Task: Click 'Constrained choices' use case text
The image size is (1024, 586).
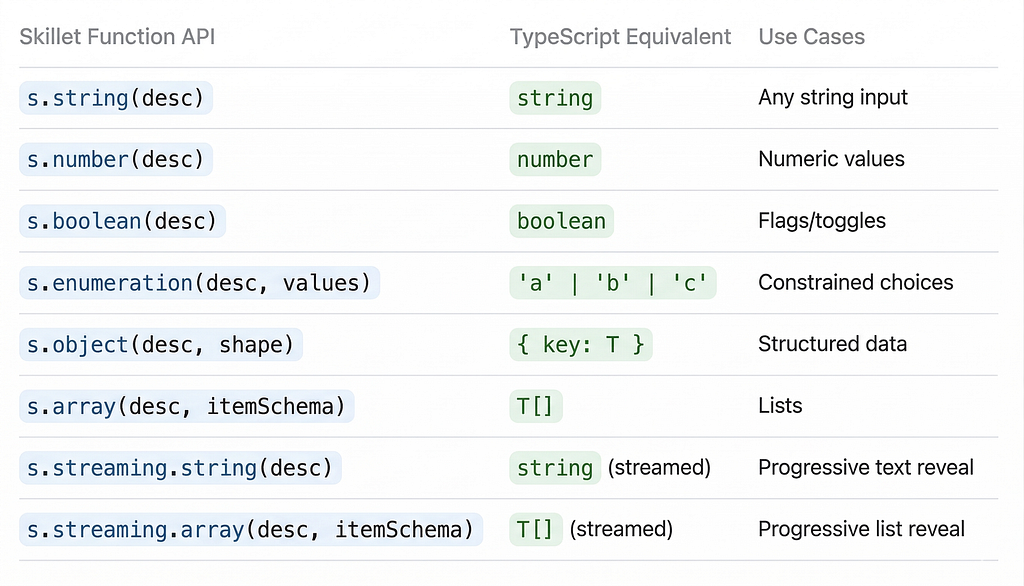Action: [856, 282]
